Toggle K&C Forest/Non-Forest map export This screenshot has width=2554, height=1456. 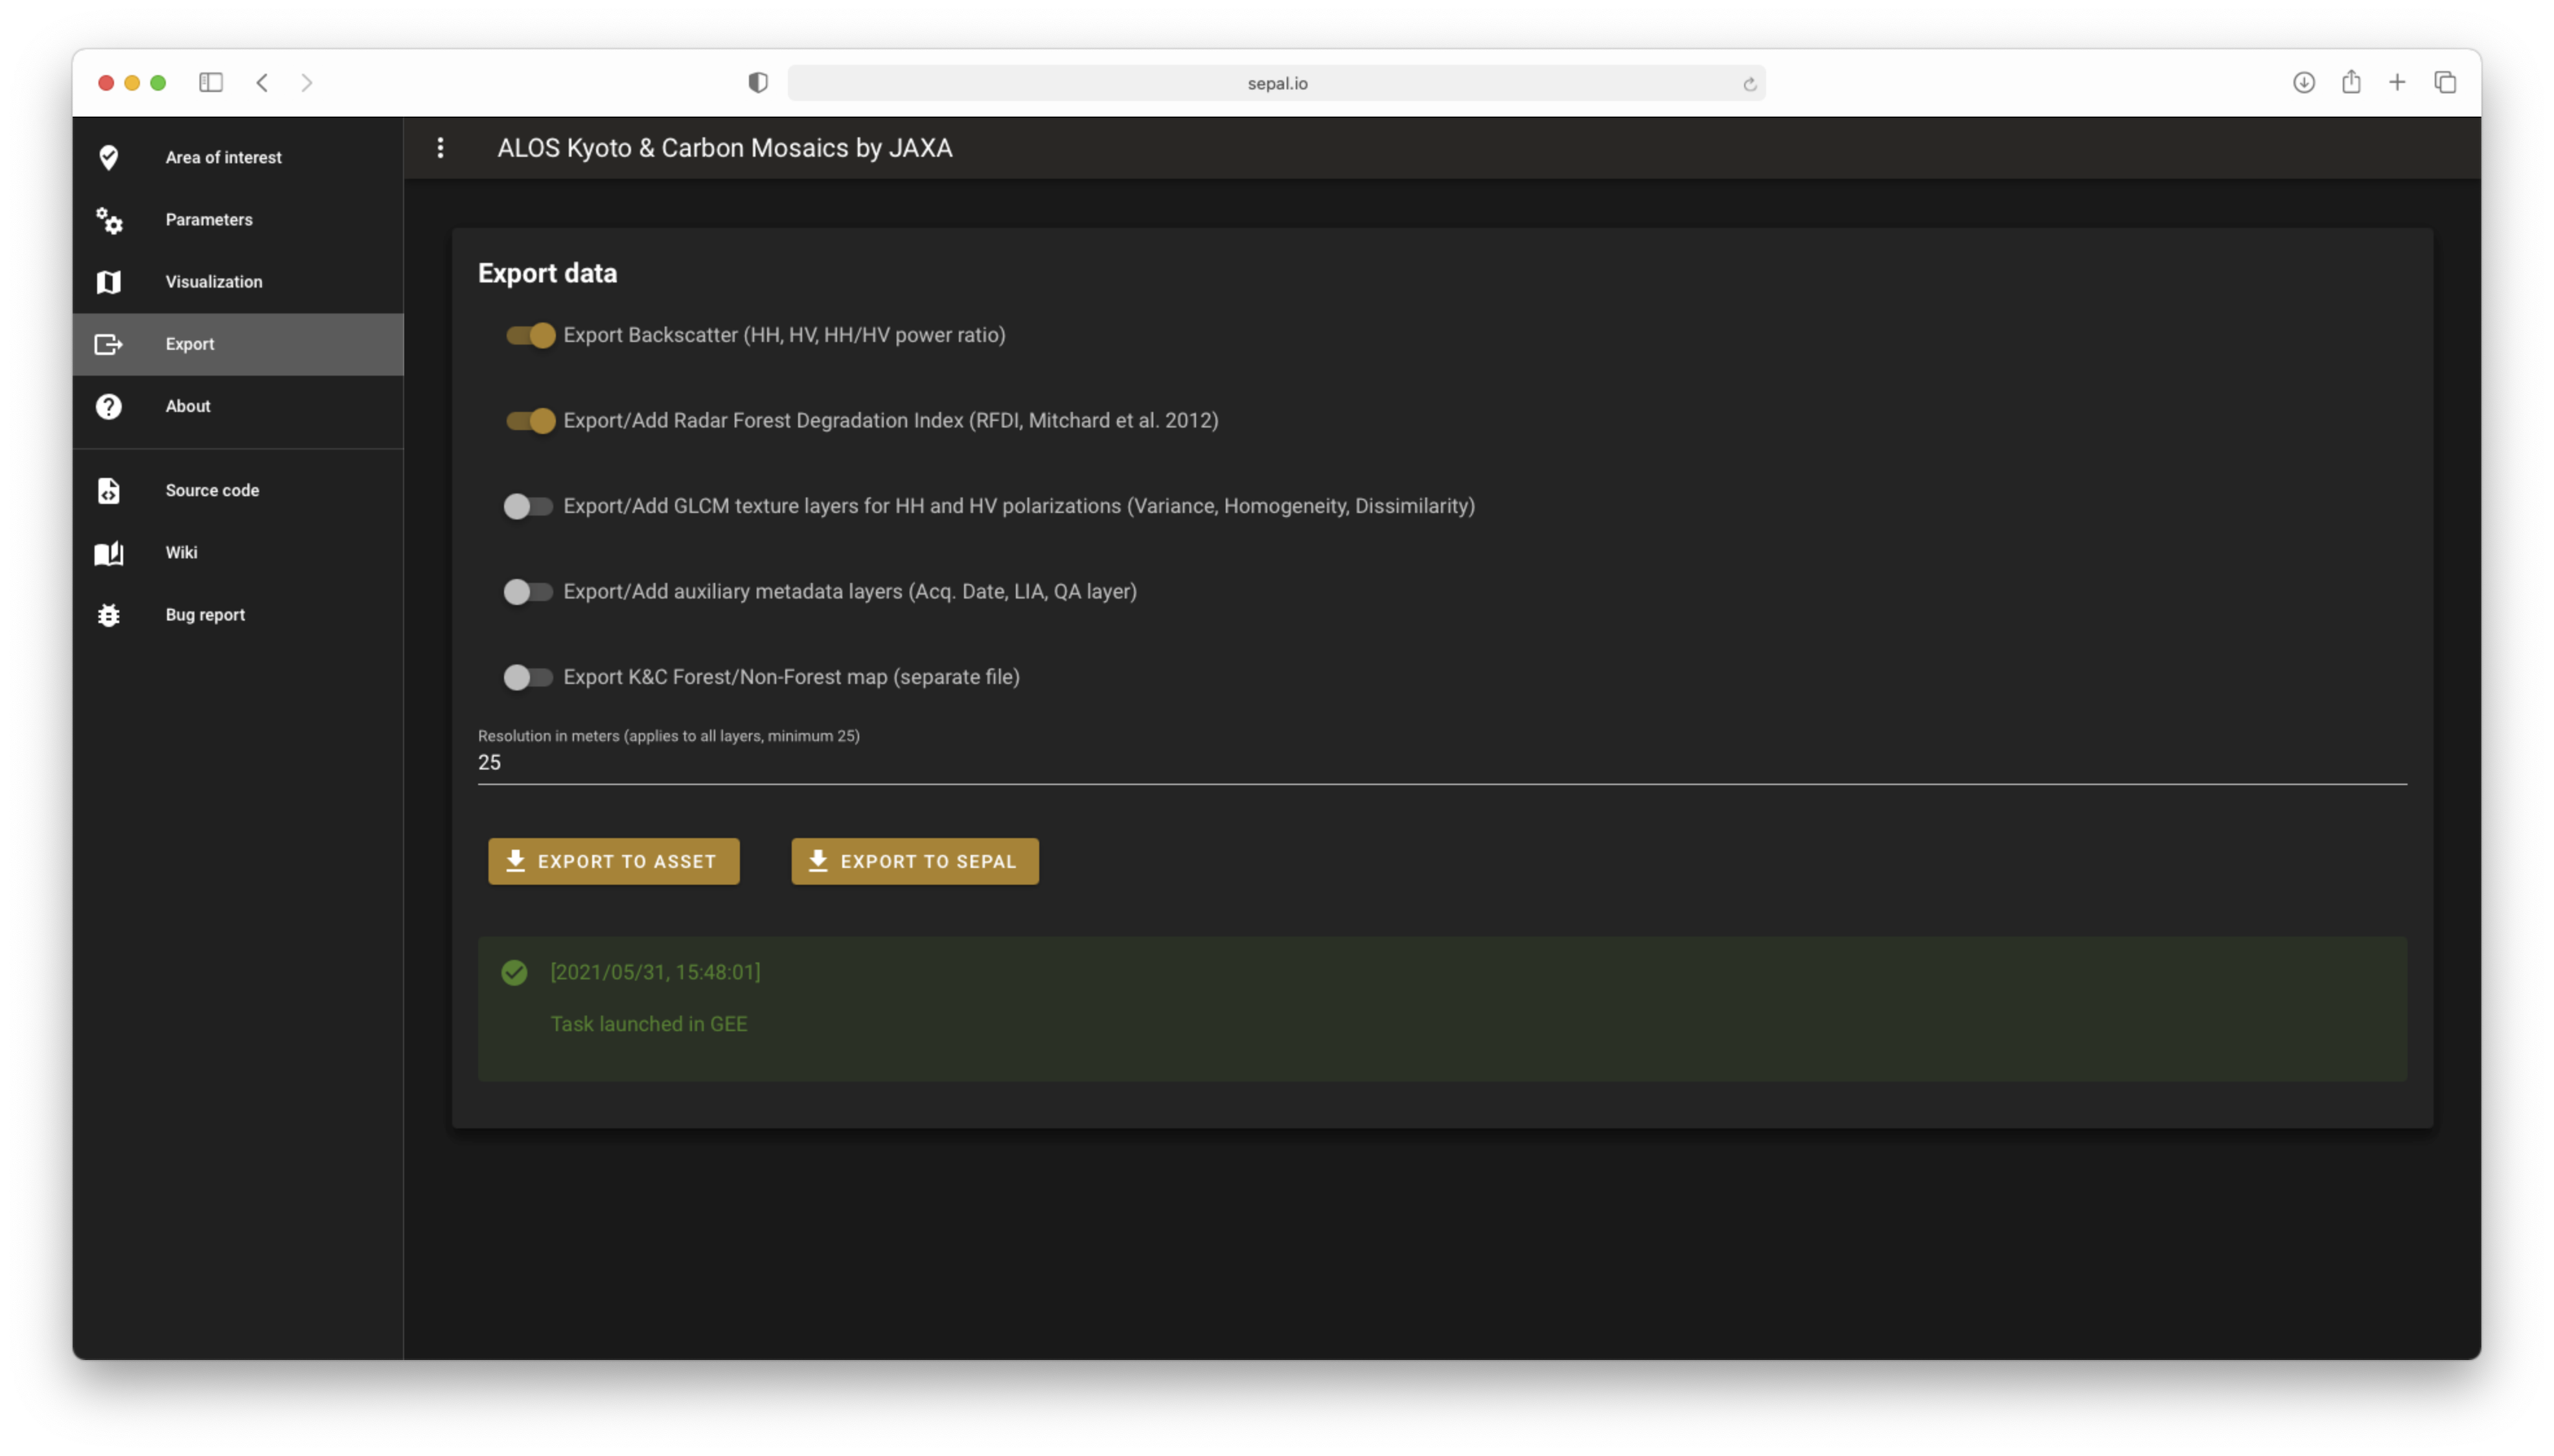(528, 677)
